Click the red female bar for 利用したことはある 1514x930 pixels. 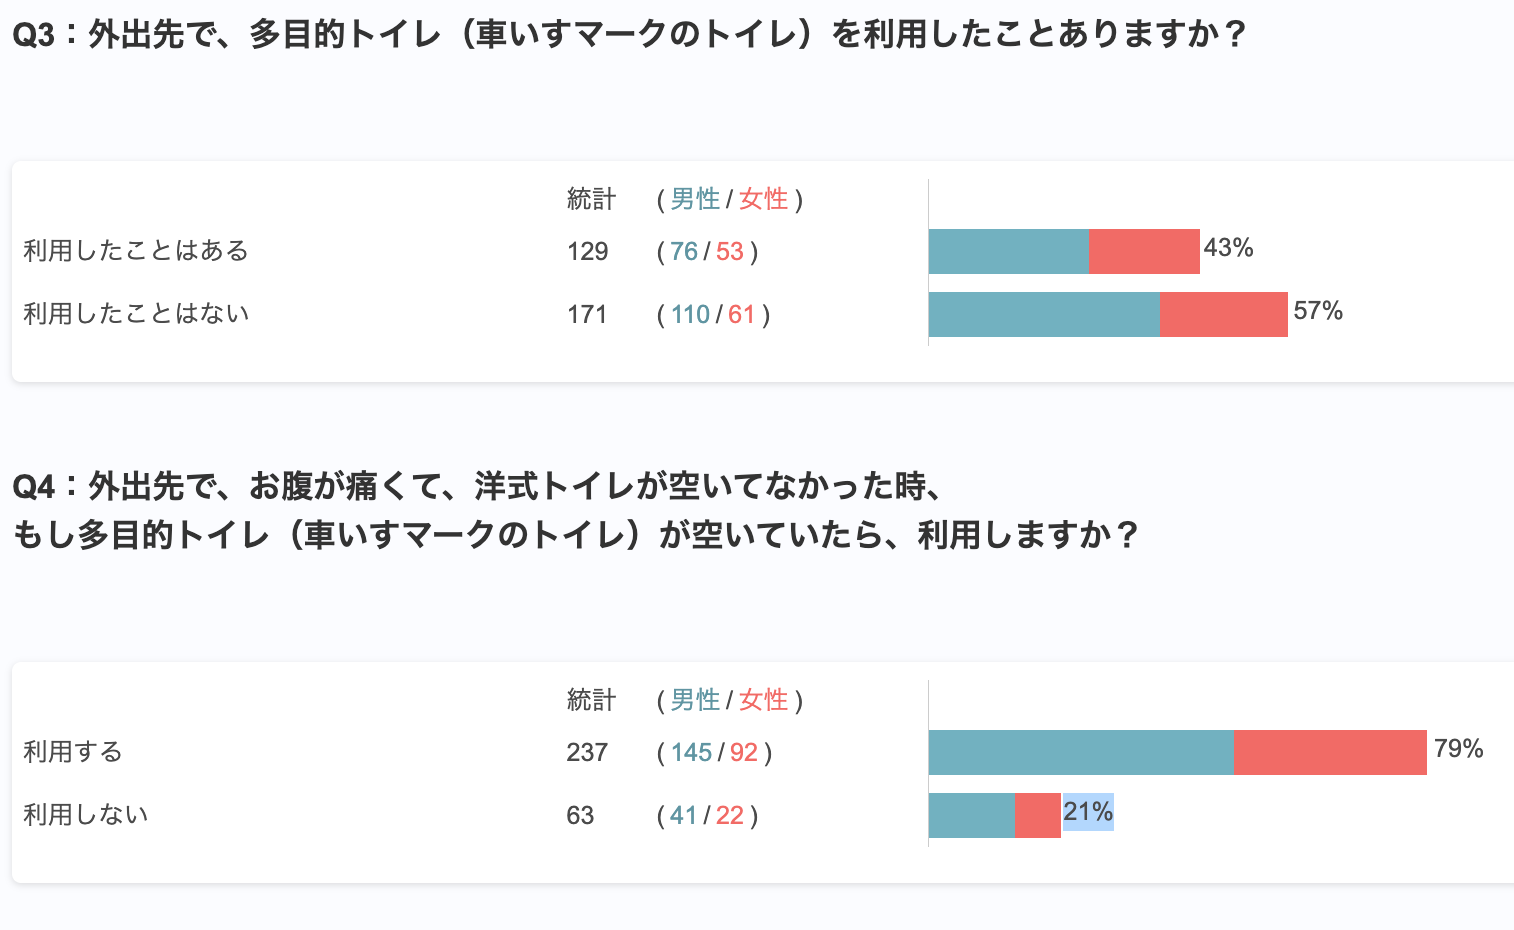[x=1144, y=251]
